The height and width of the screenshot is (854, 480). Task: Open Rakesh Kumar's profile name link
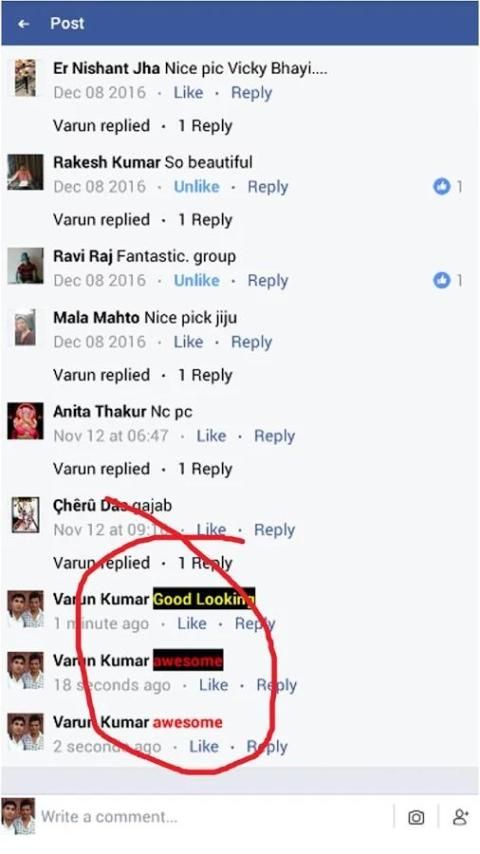point(107,162)
